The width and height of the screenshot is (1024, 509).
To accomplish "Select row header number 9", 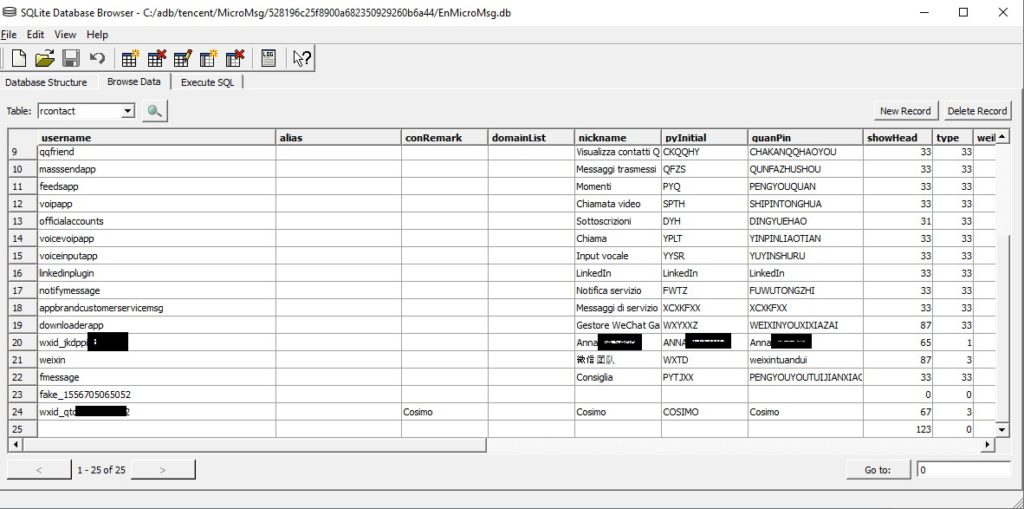I will (x=23, y=152).
